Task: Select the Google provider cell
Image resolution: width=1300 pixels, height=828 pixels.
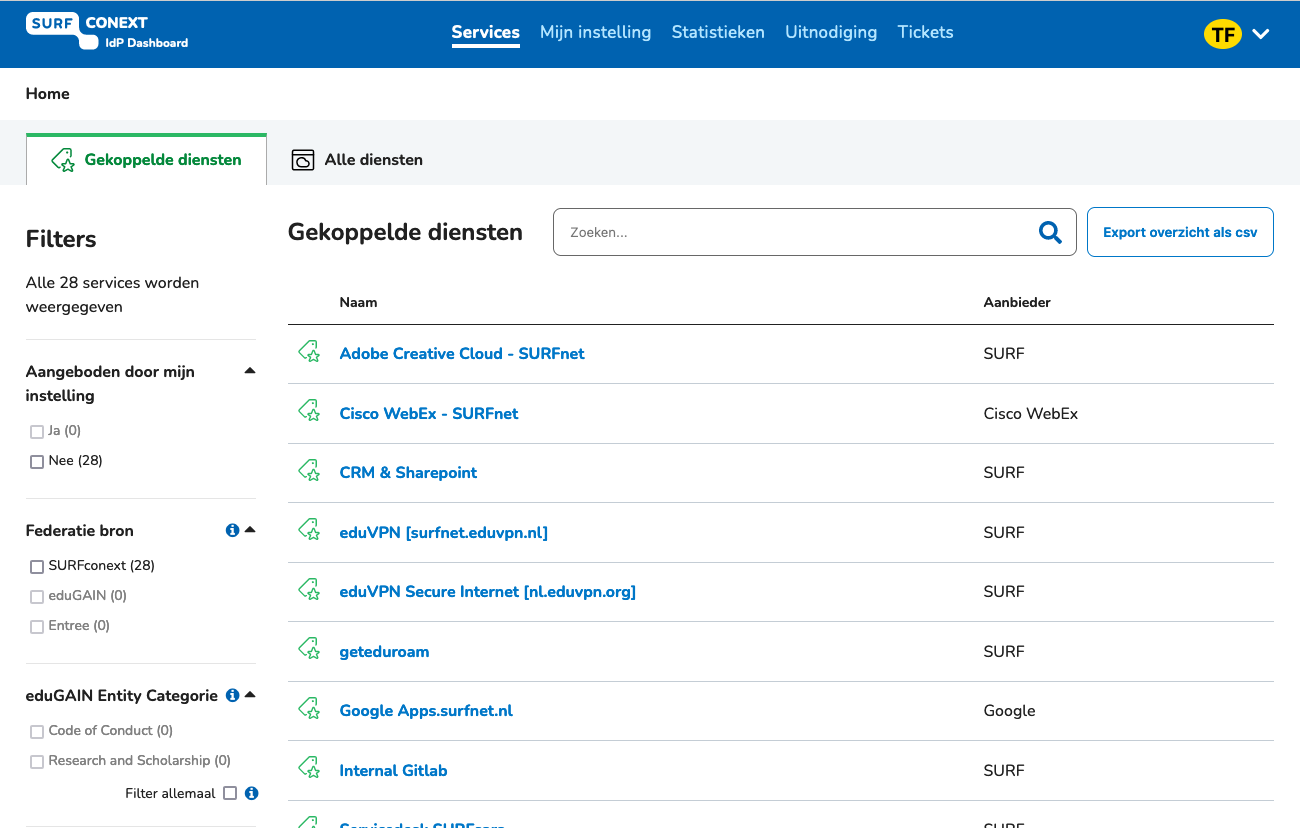Action: click(x=1009, y=710)
